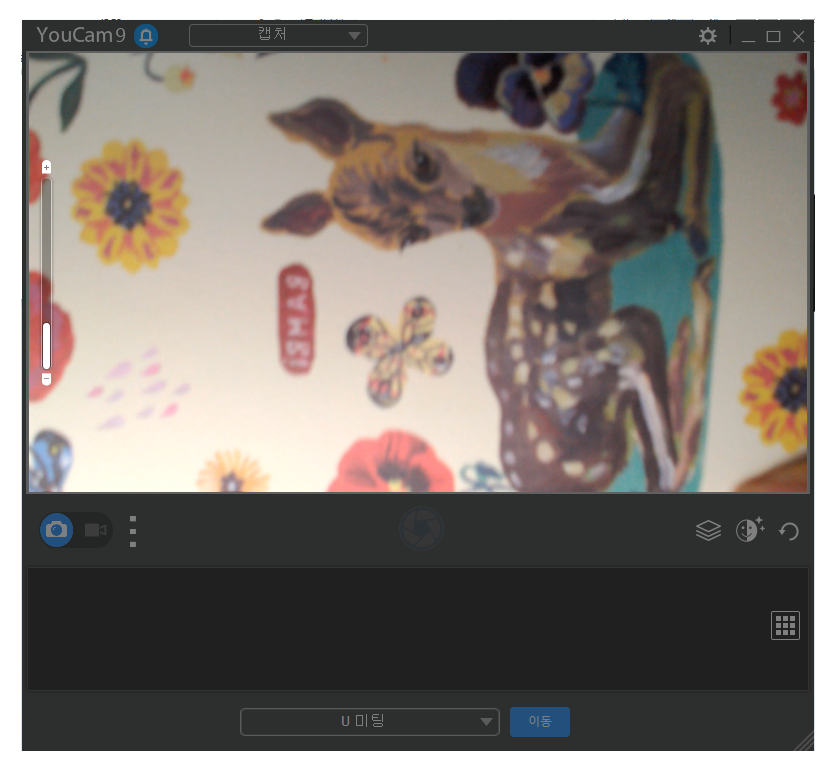Screen dimensions: 835x770
Task: Switch to video recording mode
Action: pos(95,530)
